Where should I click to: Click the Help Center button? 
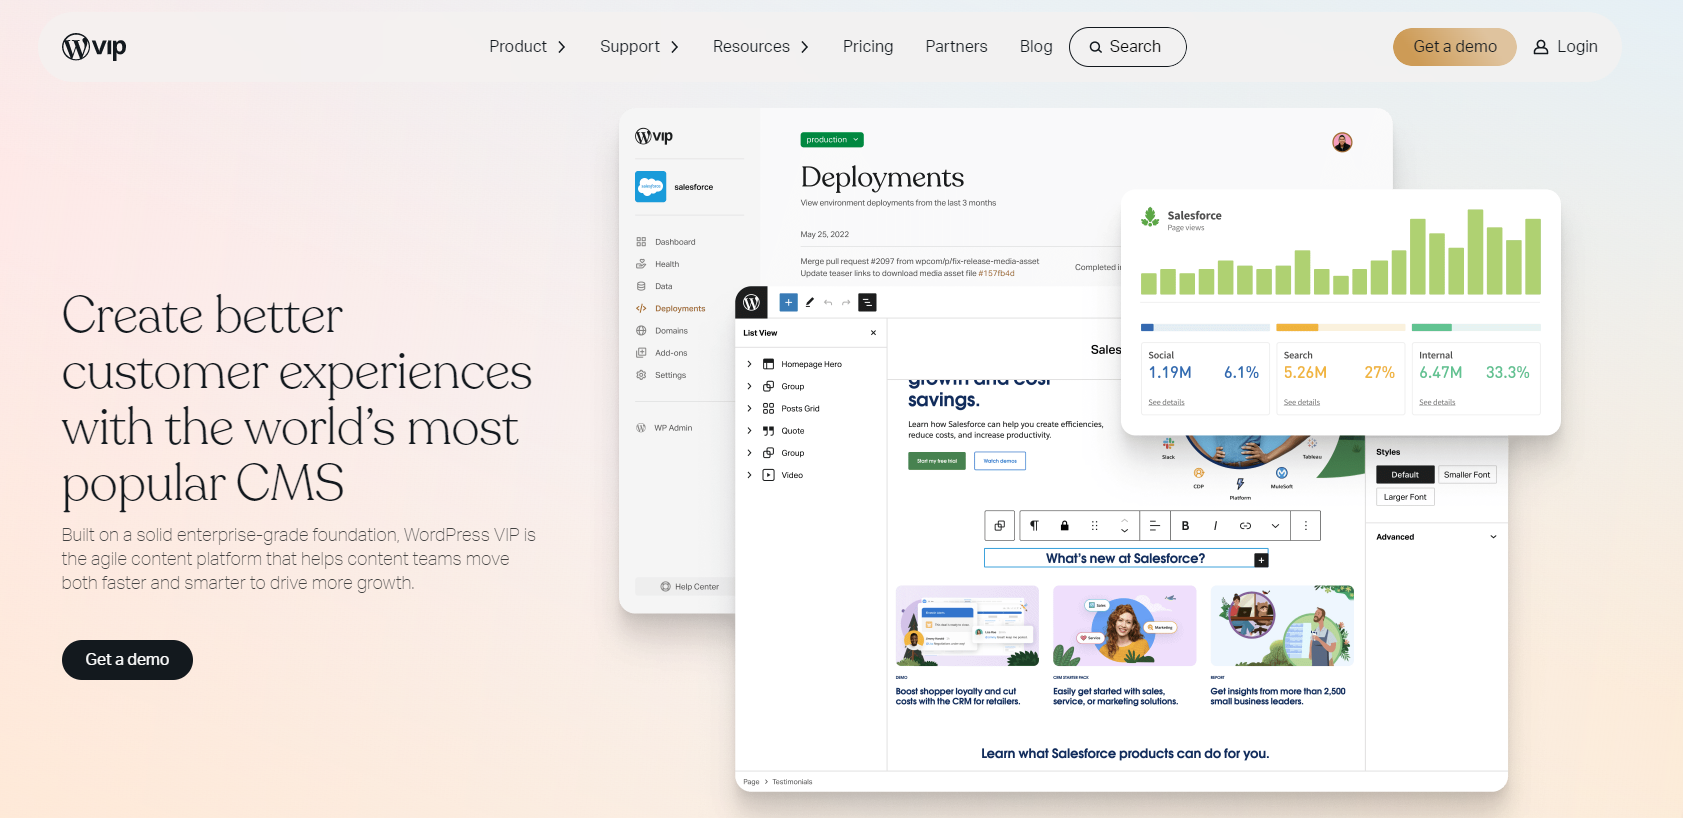(690, 587)
